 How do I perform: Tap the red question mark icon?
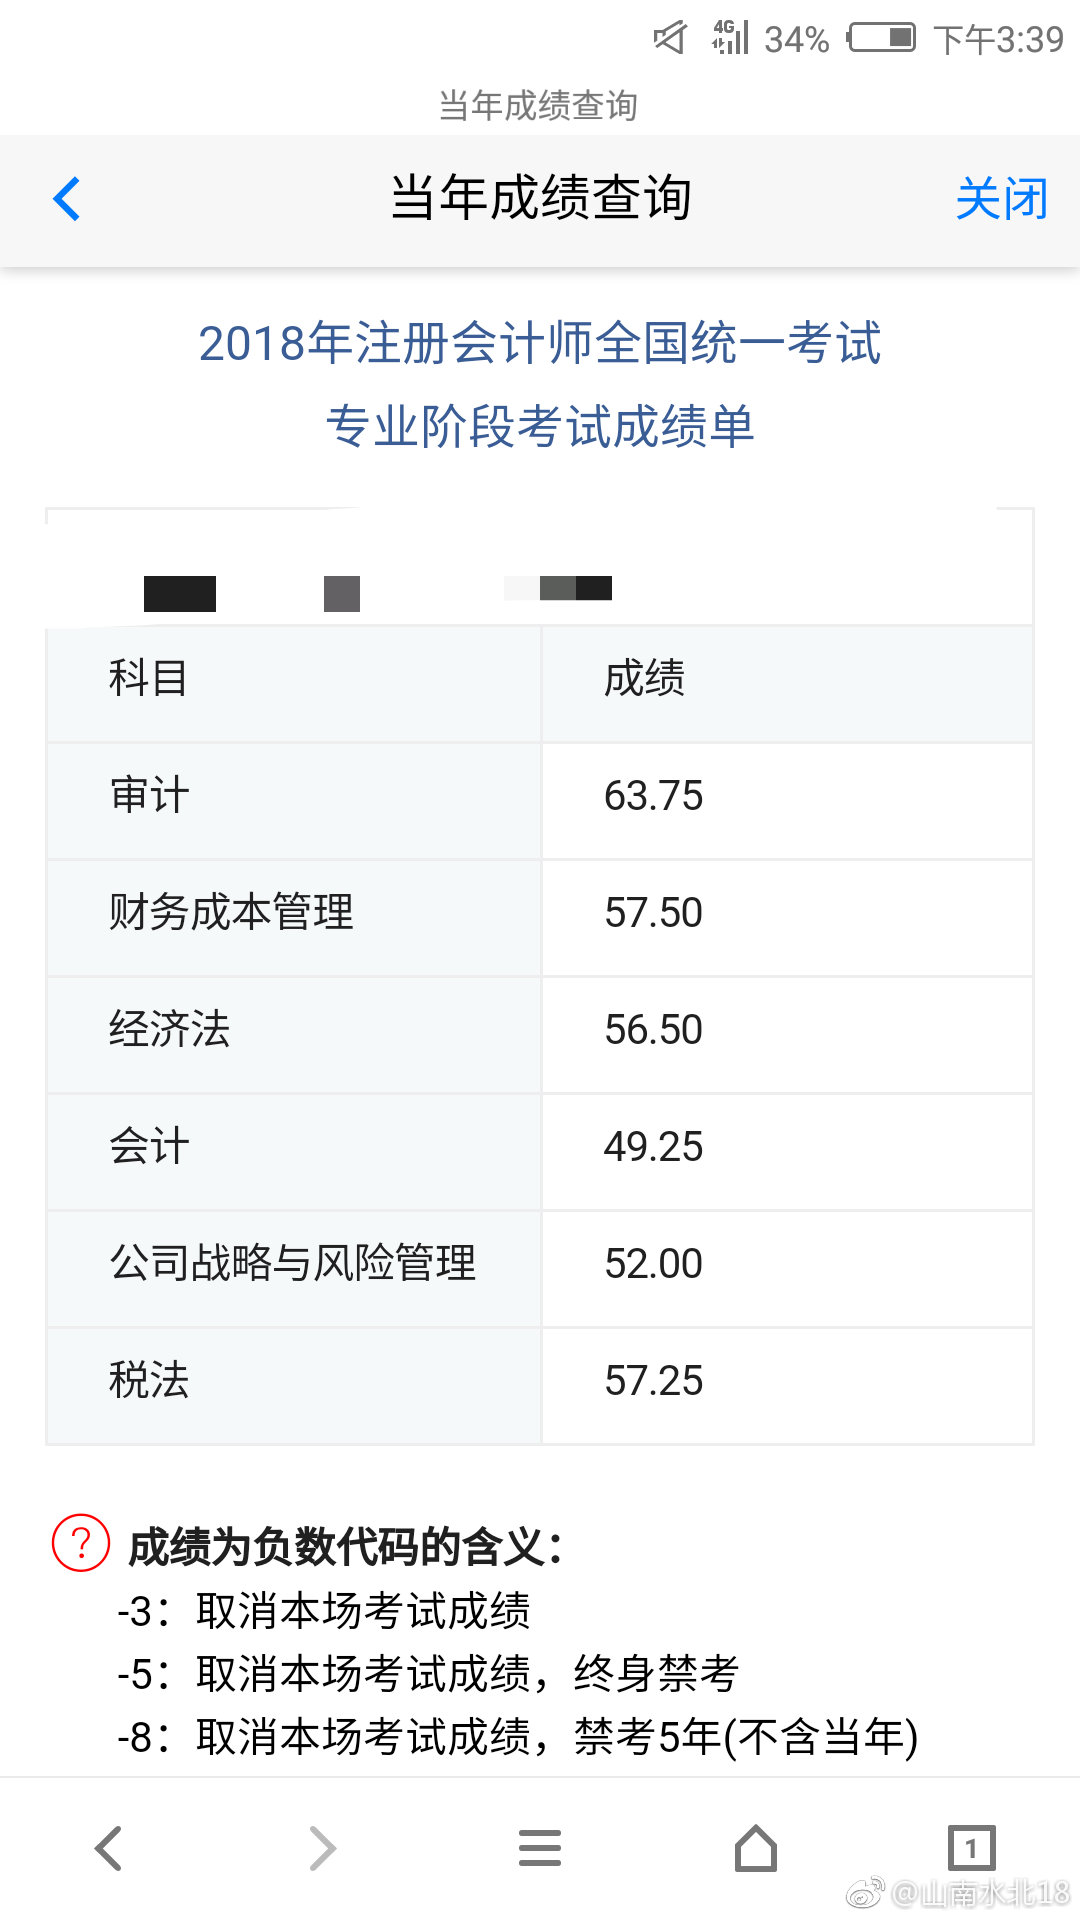[x=81, y=1543]
